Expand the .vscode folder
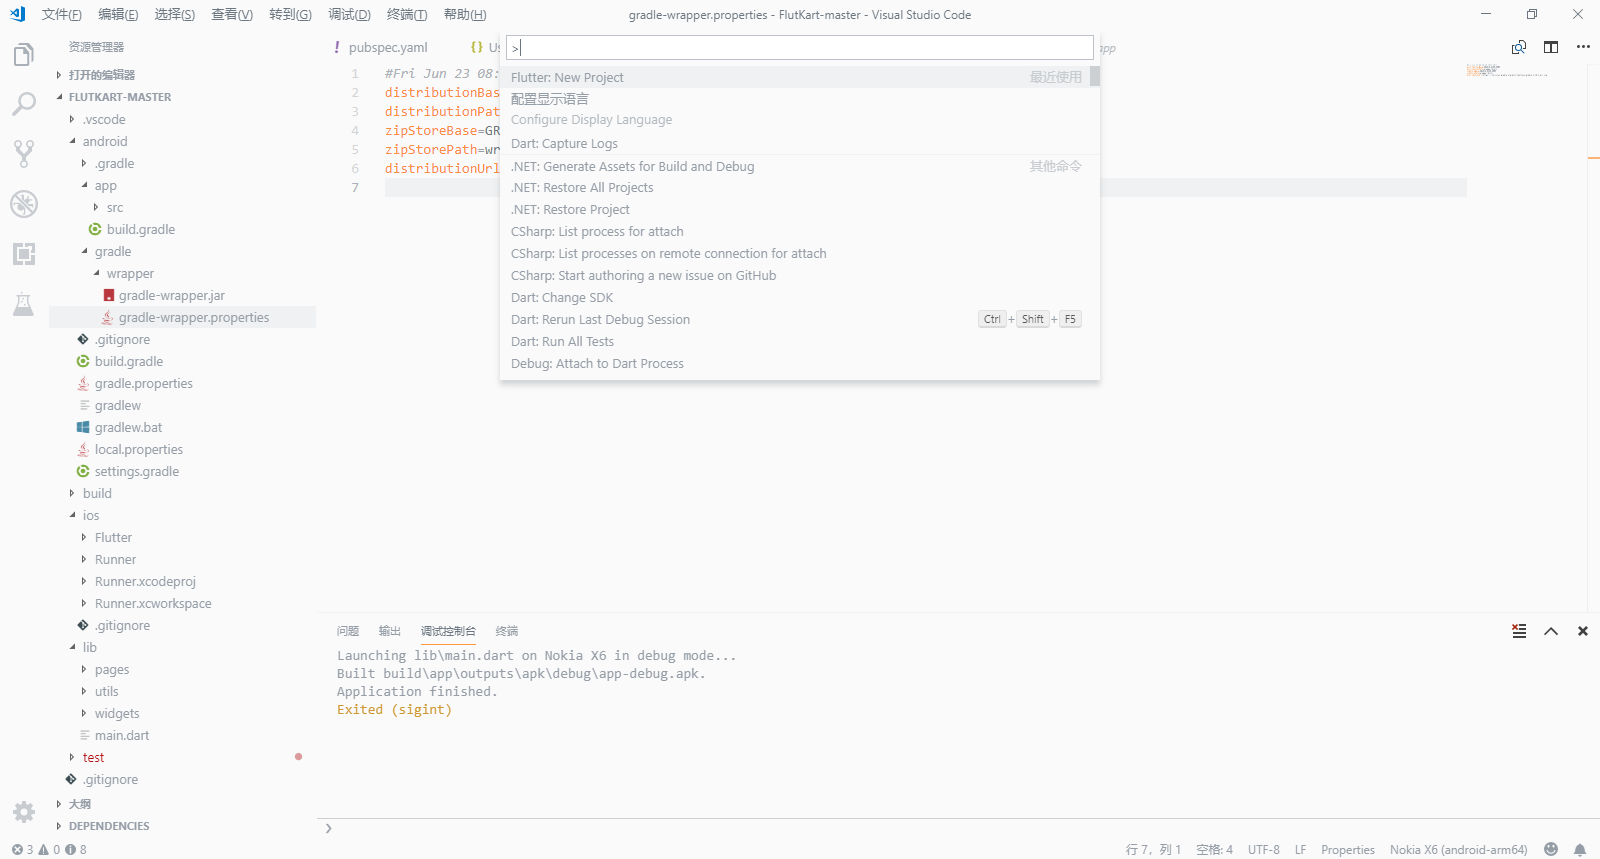The width and height of the screenshot is (1600, 859). tap(104, 119)
